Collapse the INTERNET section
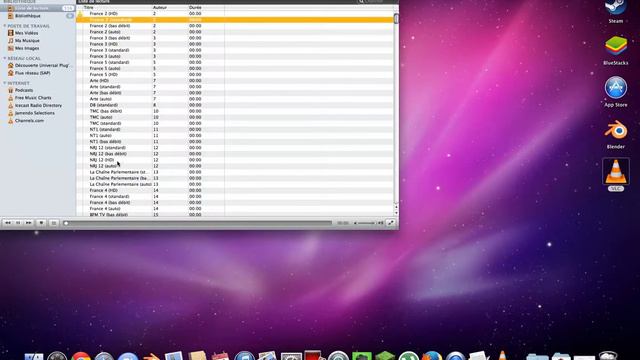Viewport: 640px width, 360px height. point(4,83)
